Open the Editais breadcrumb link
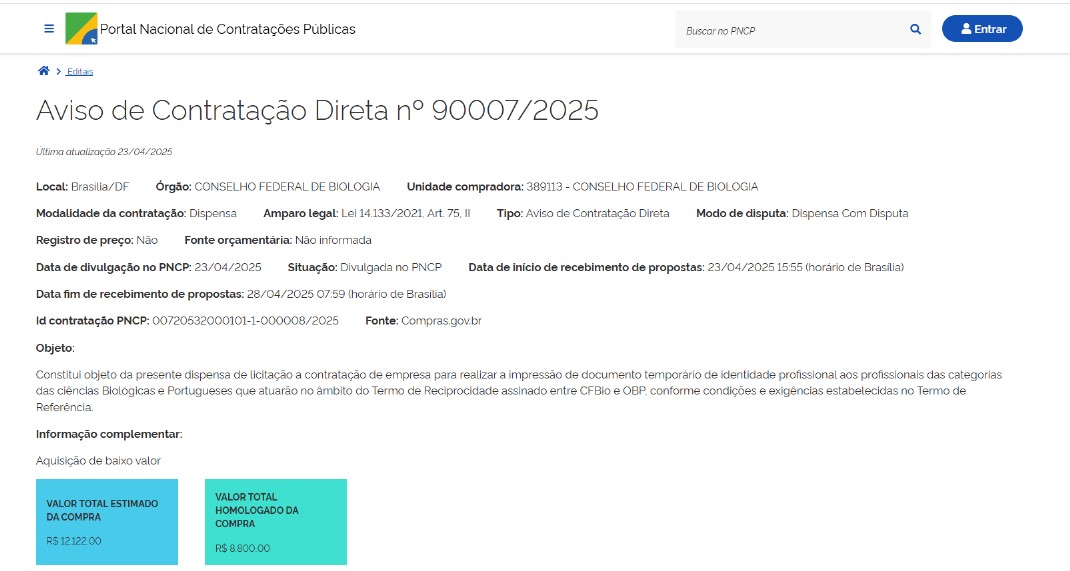The width and height of the screenshot is (1070, 571). point(80,72)
